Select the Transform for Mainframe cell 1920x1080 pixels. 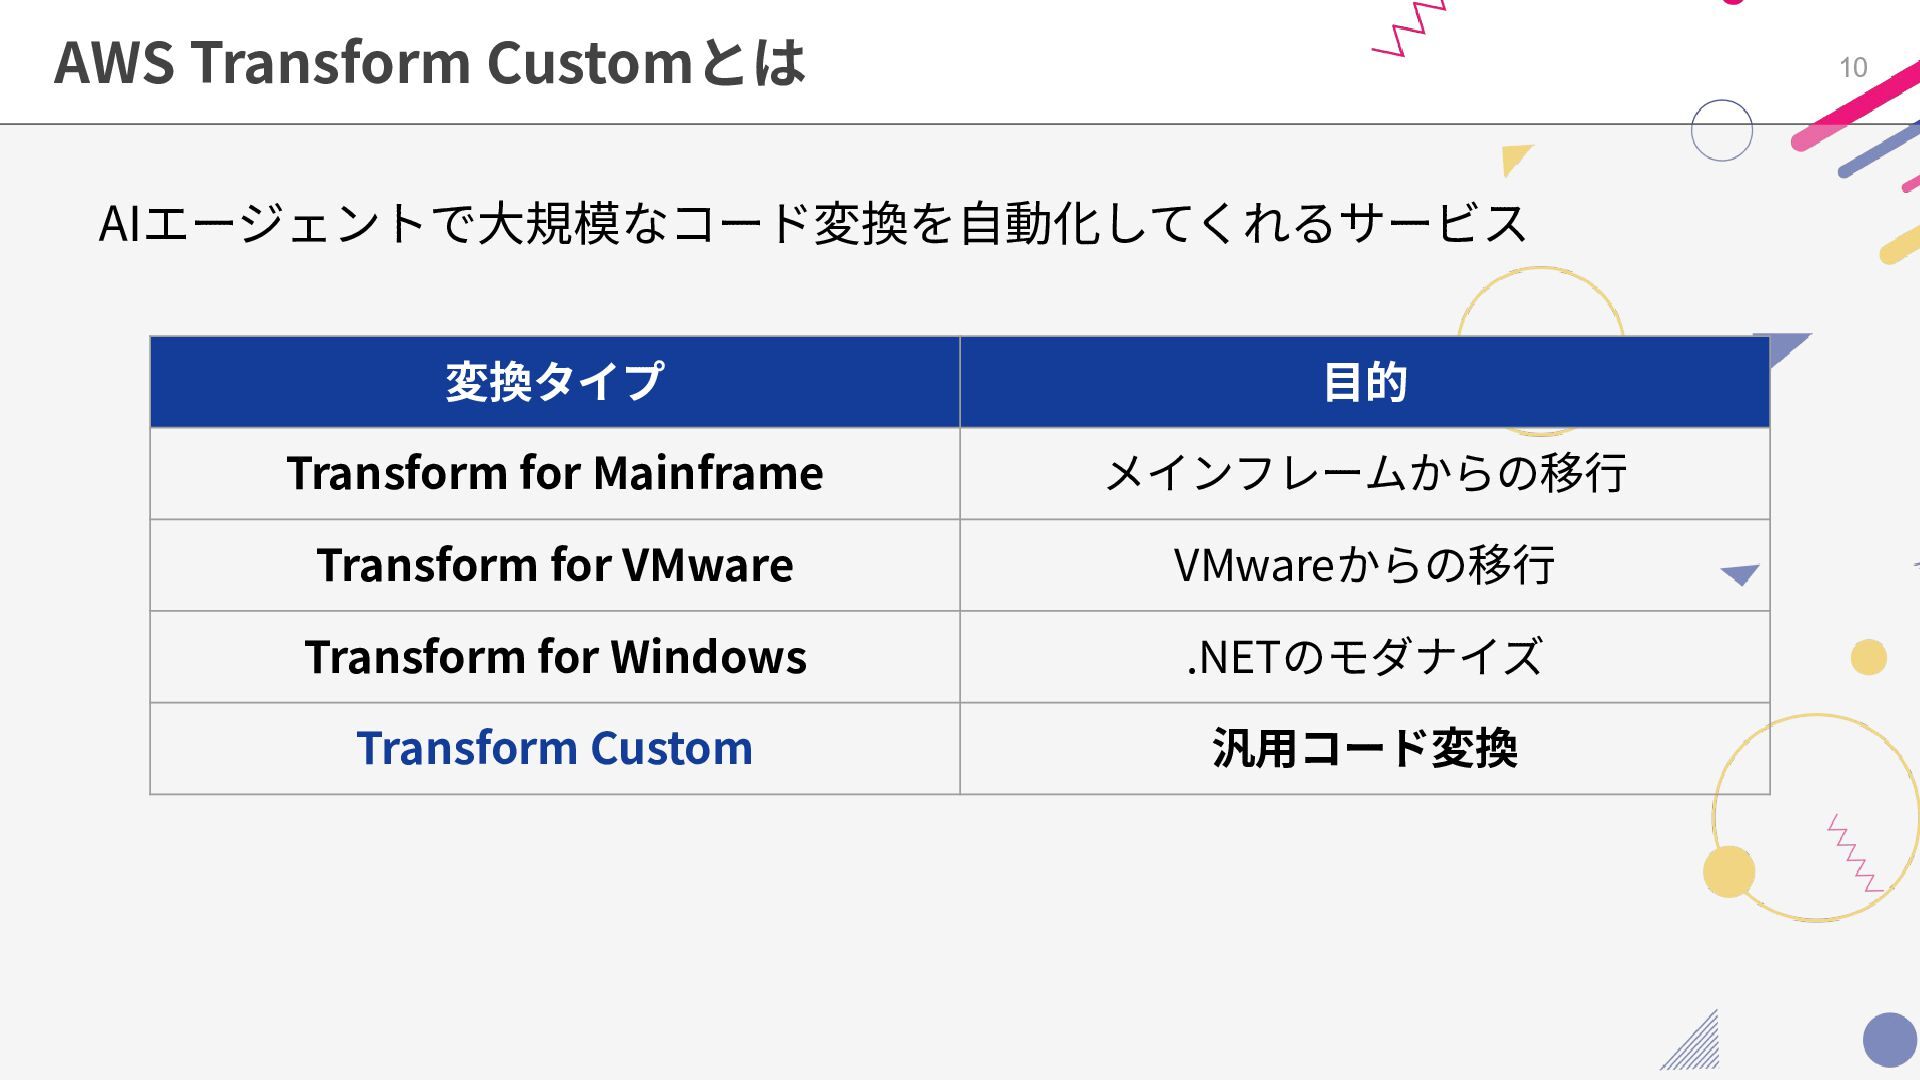[x=554, y=473]
